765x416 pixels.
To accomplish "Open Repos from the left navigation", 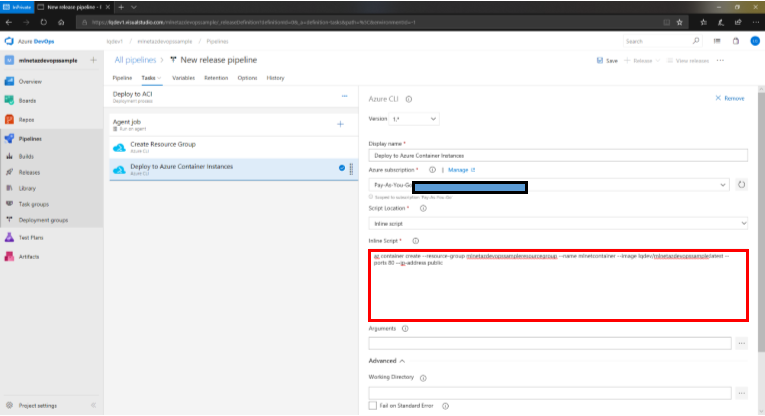I will pyautogui.click(x=28, y=119).
